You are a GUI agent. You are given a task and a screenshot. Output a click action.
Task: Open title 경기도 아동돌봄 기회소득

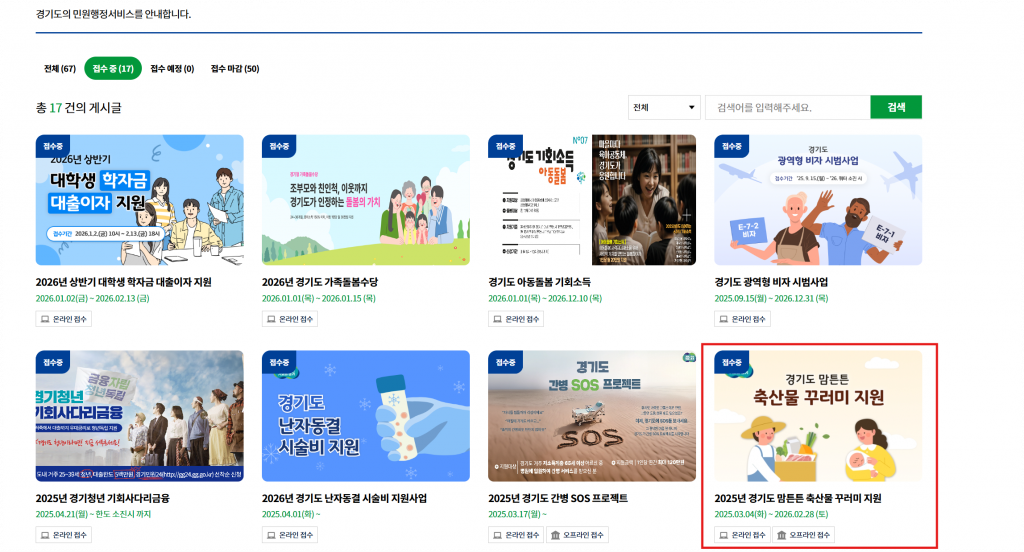pos(539,282)
